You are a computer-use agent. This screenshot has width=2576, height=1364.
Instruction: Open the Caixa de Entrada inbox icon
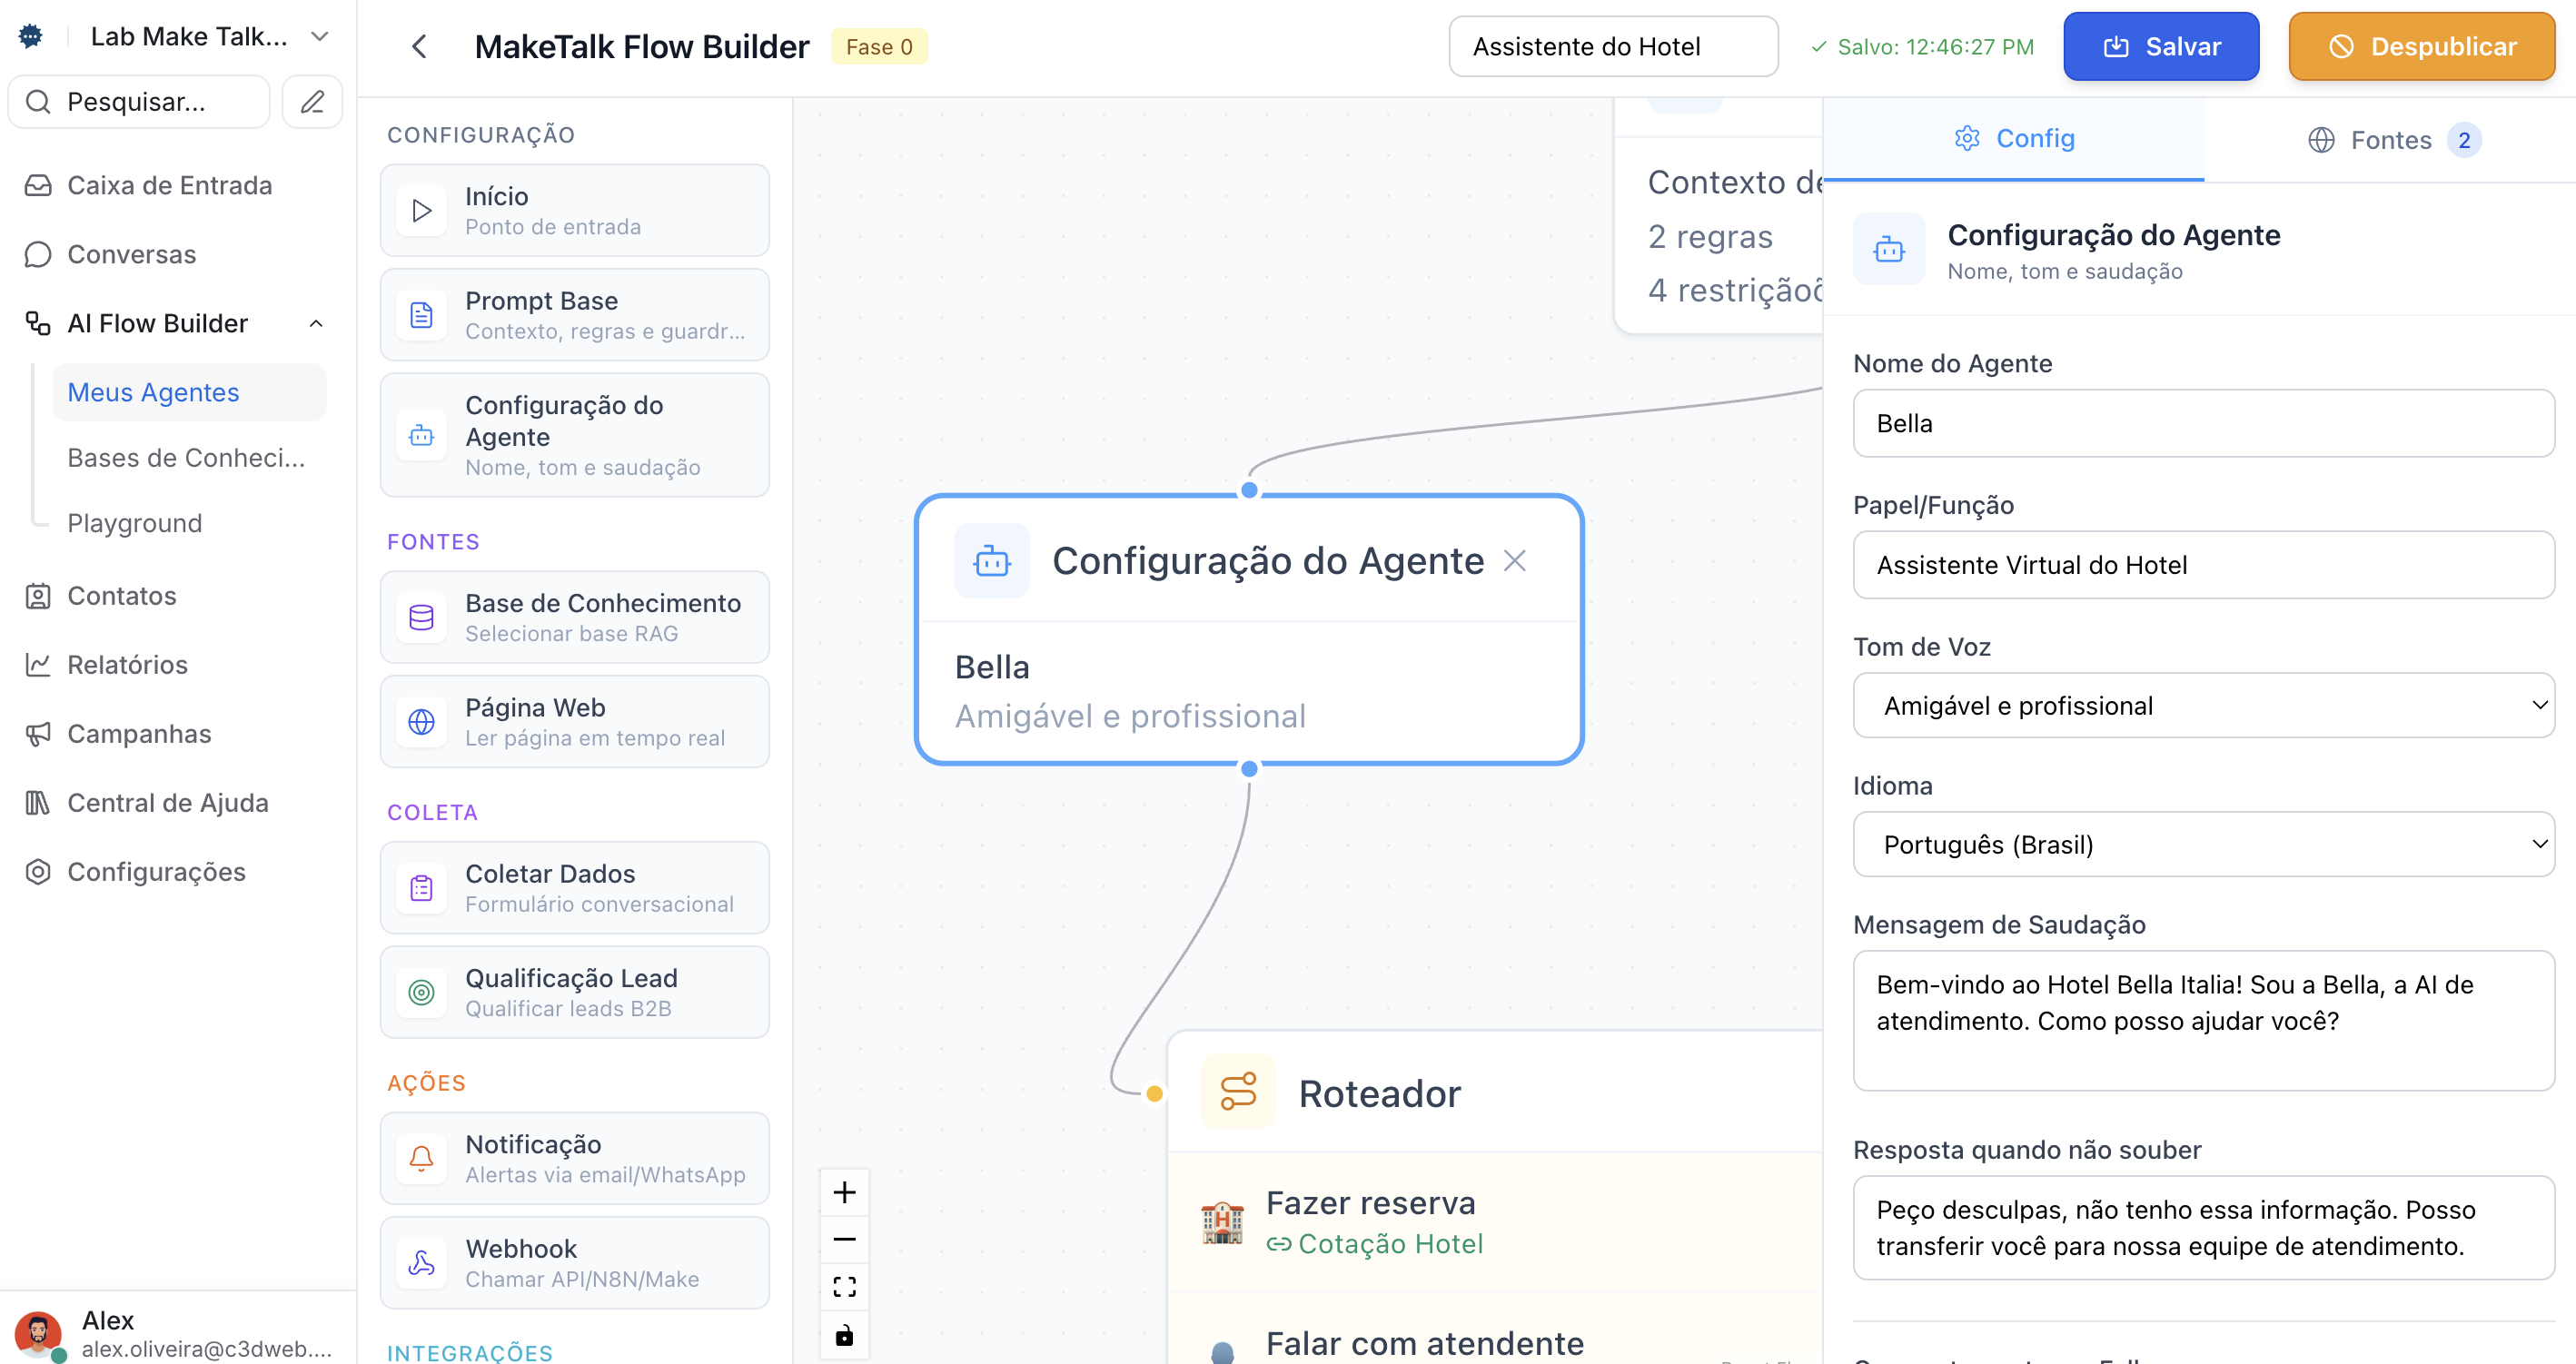coord(38,185)
